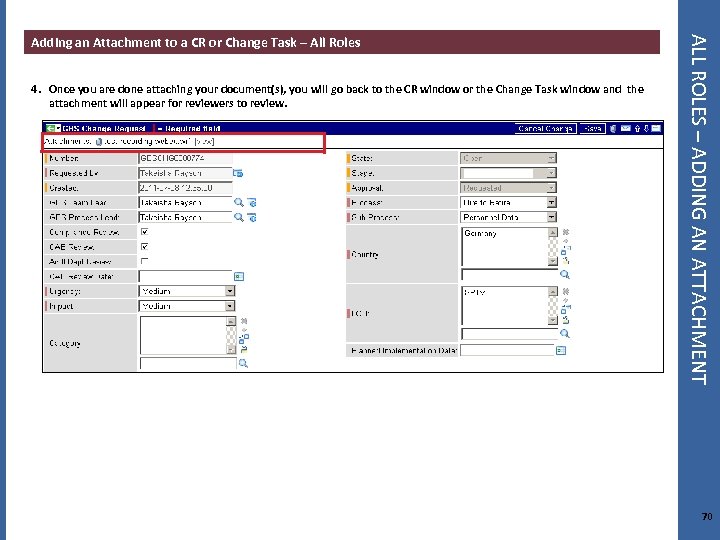Click the down arrow icon in header
Image resolution: width=720 pixels, height=540 pixels.
pos(646,129)
